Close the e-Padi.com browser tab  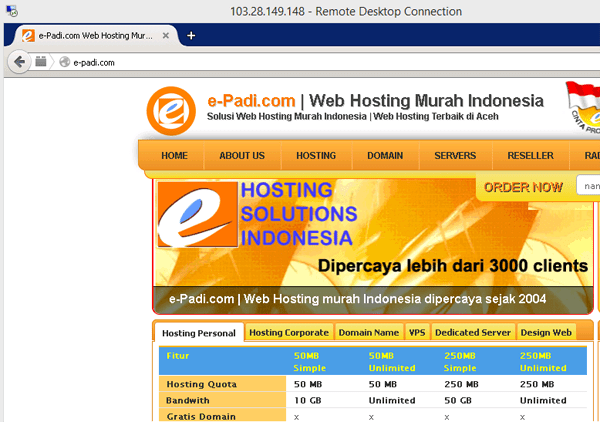tap(166, 36)
